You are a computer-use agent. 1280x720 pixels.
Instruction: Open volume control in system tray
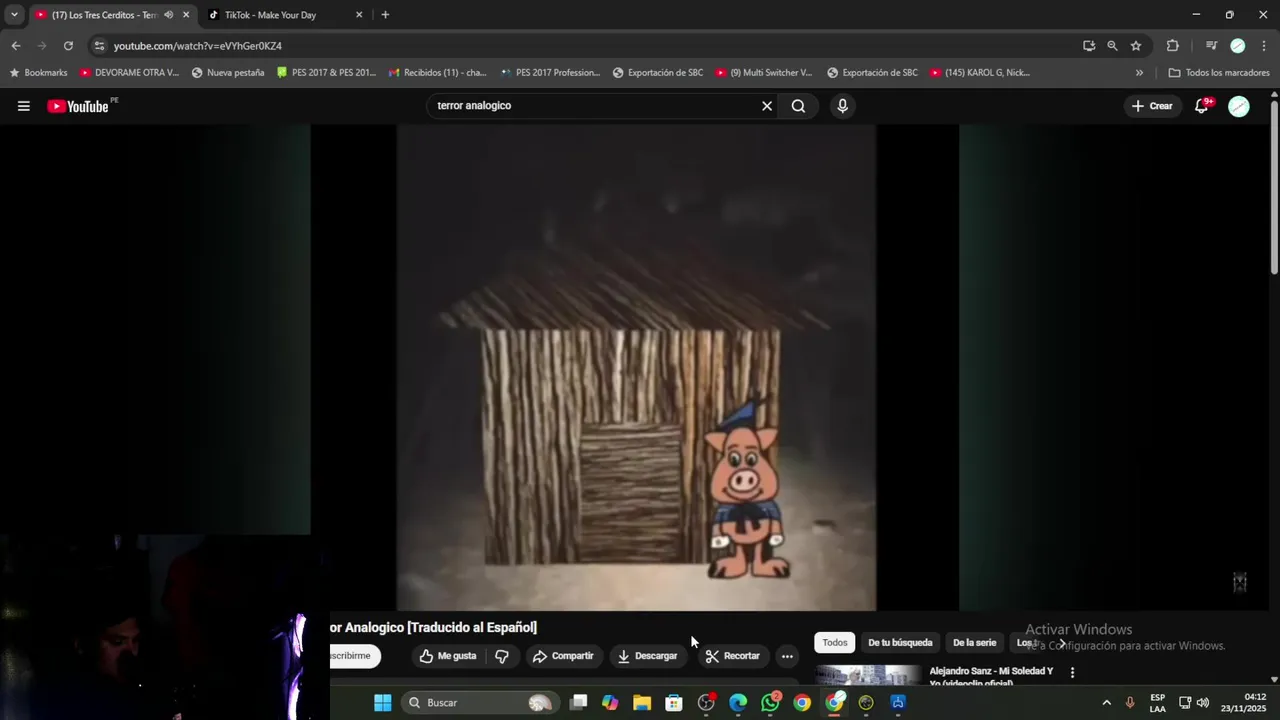(1203, 703)
